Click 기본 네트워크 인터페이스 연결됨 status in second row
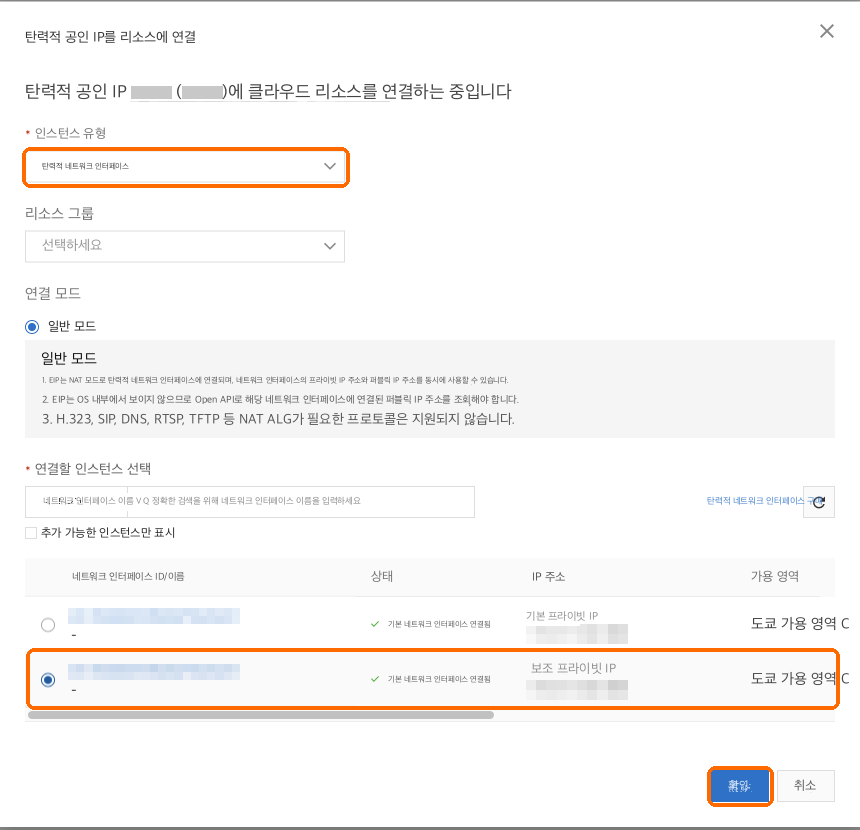 [439, 679]
